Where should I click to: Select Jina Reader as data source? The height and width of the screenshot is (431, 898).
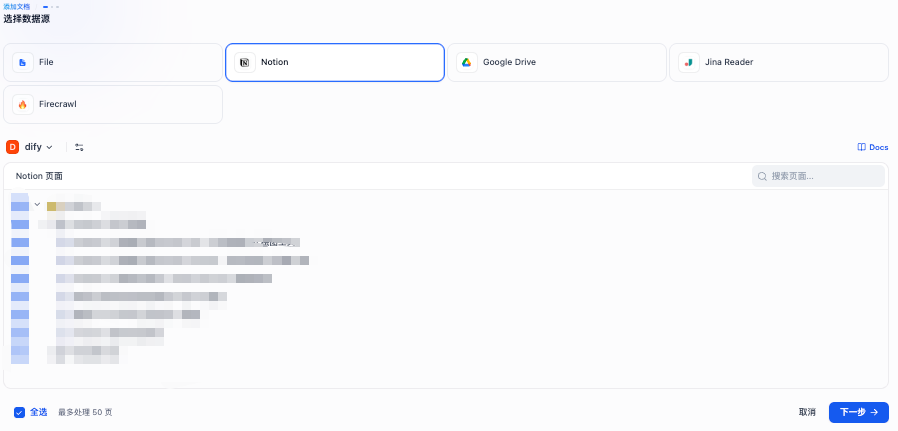[x=779, y=62]
